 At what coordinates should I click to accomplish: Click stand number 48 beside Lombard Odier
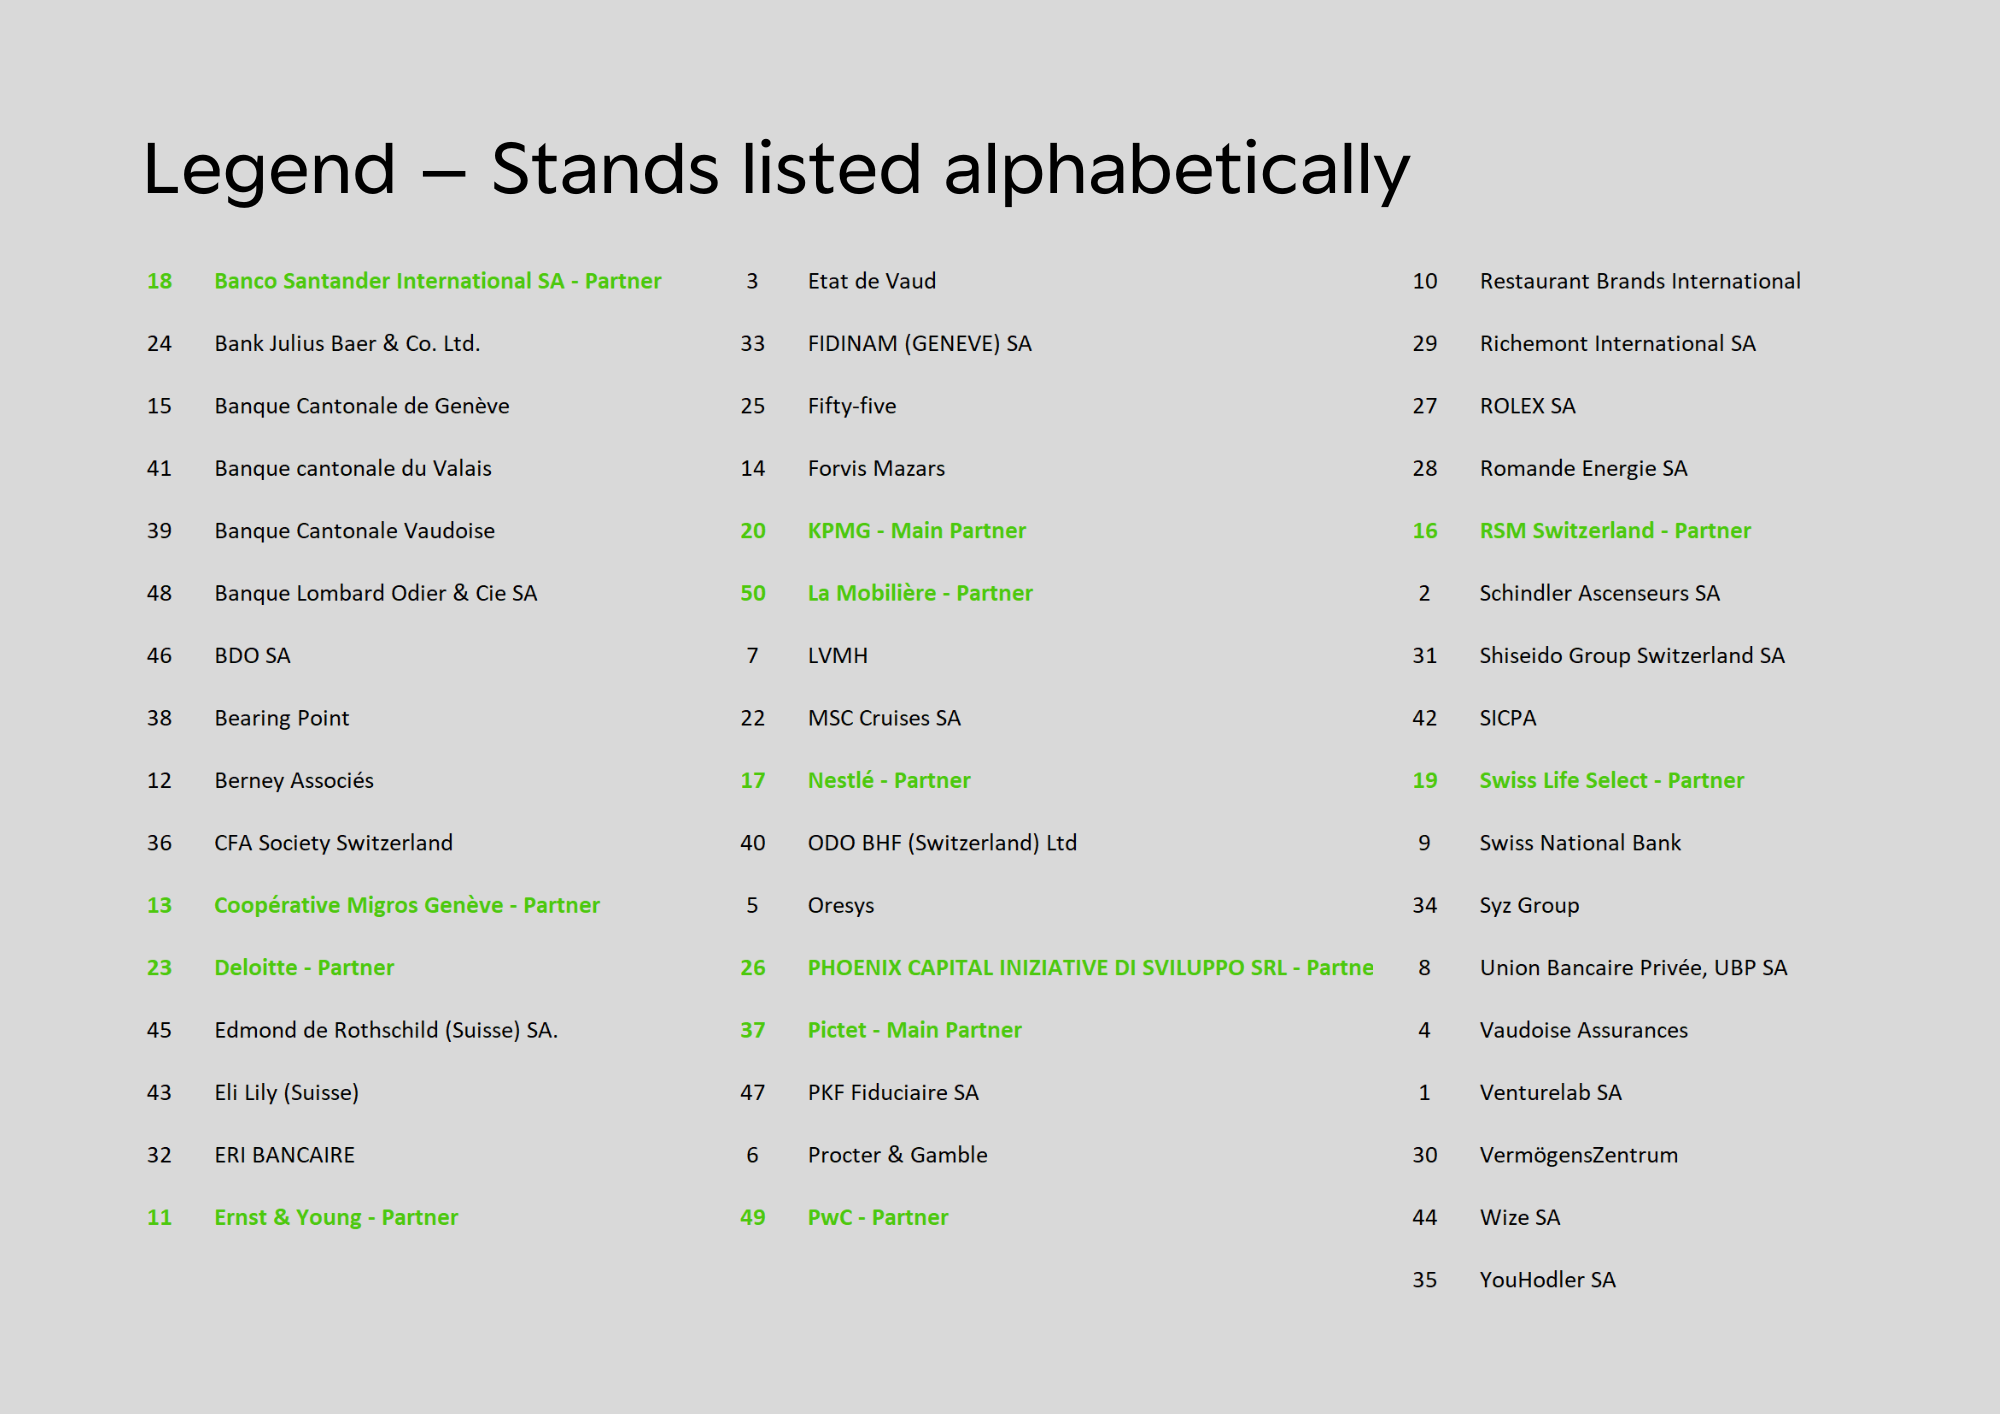click(159, 593)
